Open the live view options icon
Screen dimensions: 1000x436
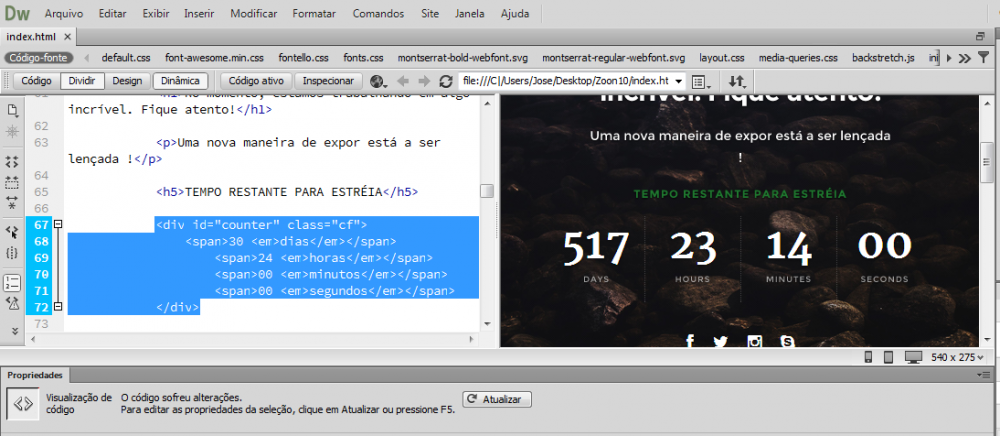[x=701, y=82]
